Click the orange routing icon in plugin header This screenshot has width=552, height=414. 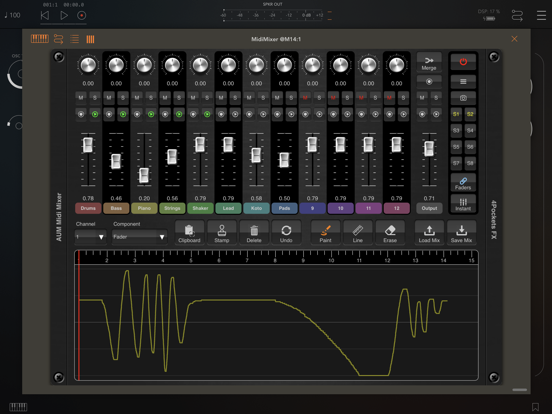click(x=58, y=39)
